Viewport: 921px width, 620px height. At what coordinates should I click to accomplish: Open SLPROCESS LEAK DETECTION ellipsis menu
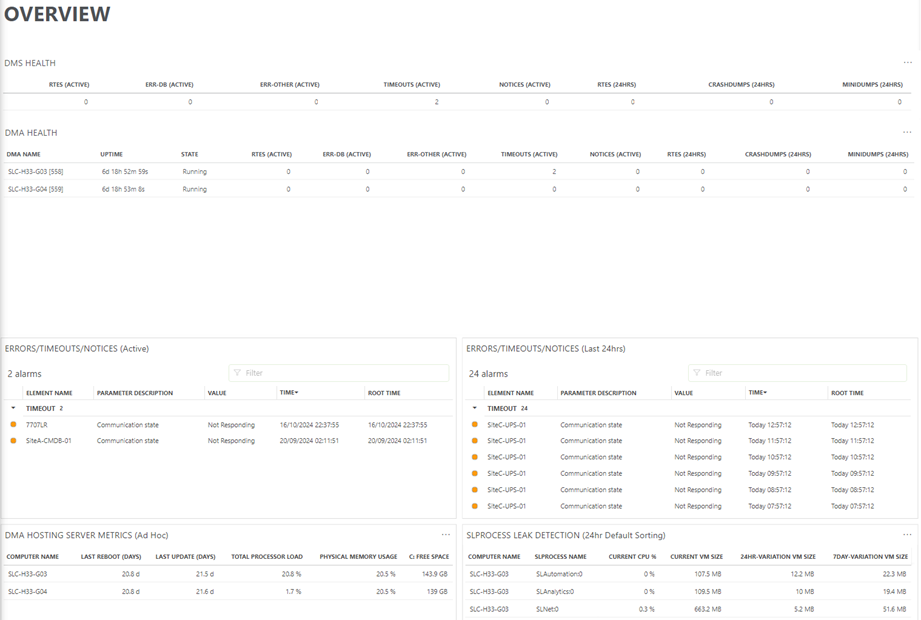907,534
